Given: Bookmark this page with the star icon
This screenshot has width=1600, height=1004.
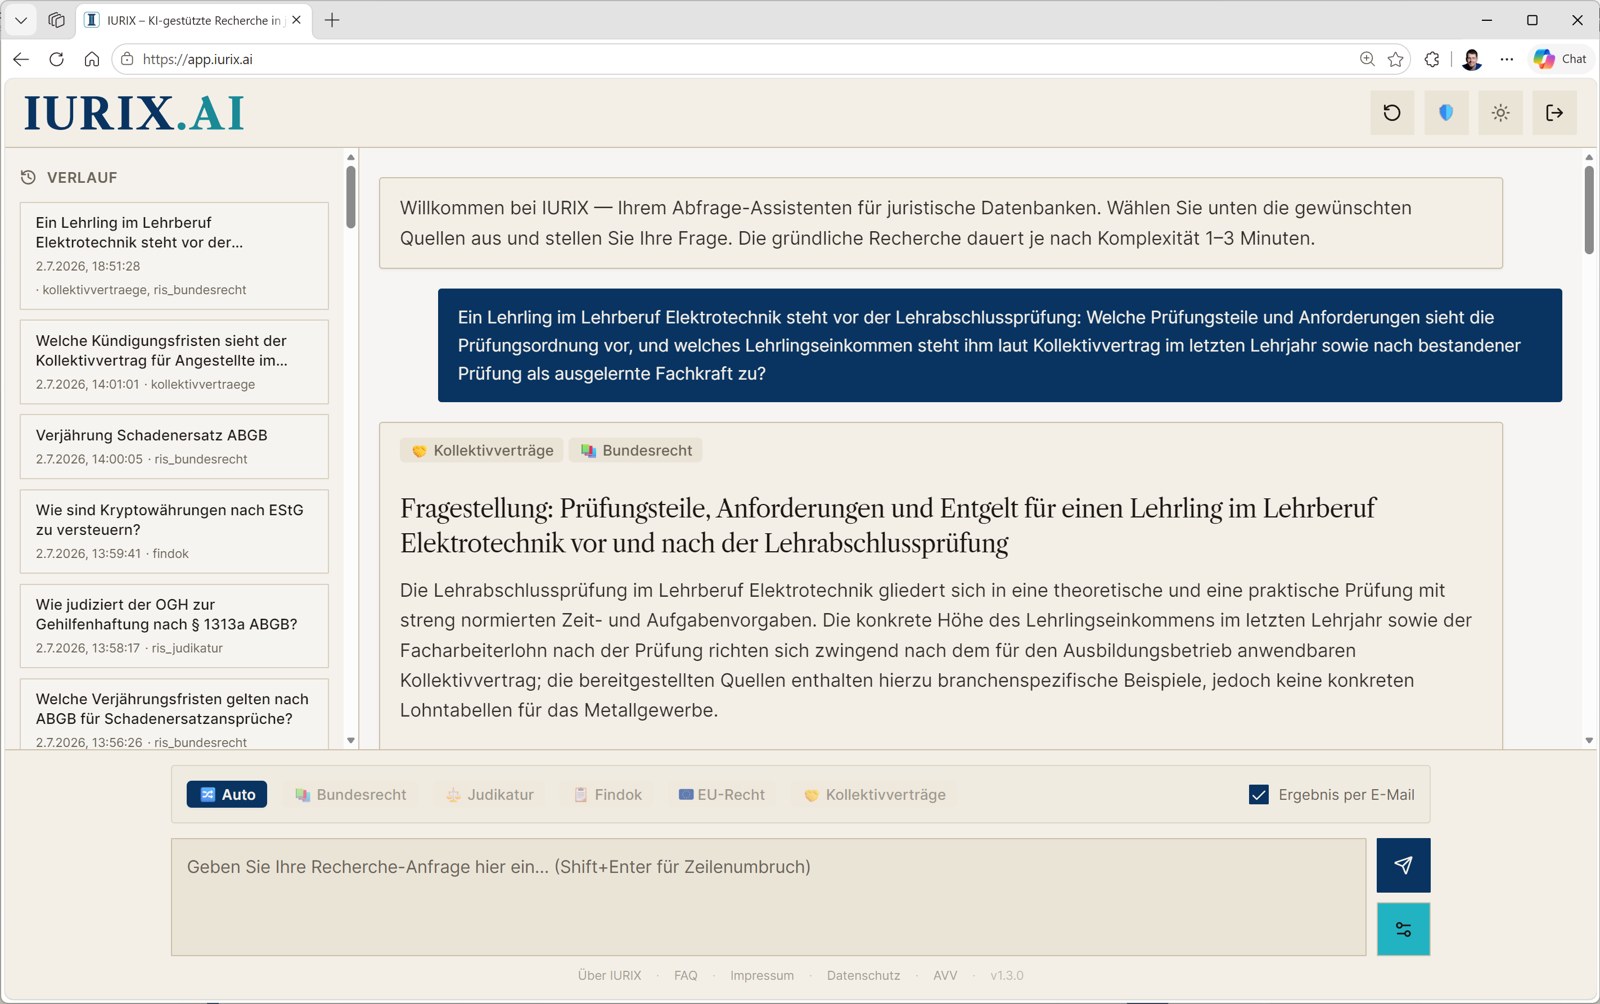Looking at the screenshot, I should tap(1396, 59).
